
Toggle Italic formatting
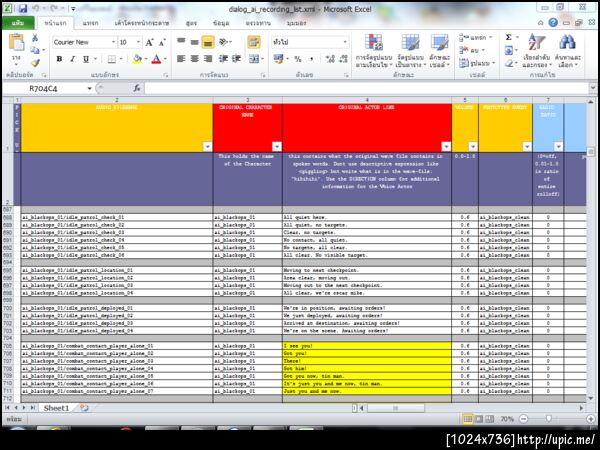[72, 59]
